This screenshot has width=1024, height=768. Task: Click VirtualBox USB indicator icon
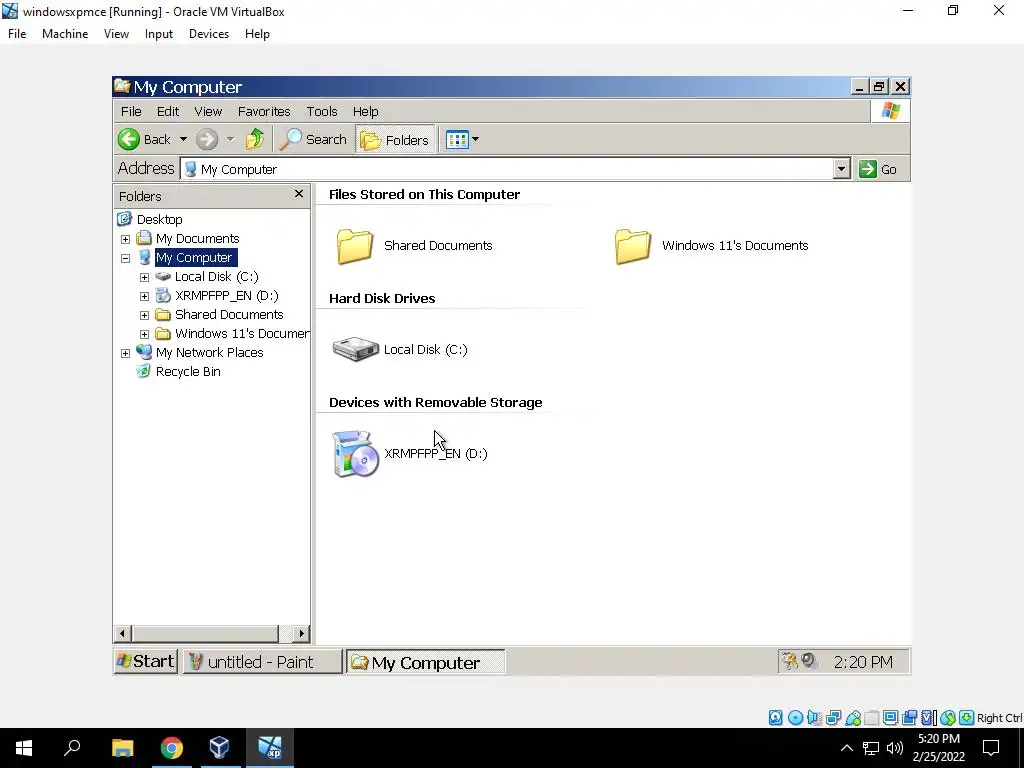853,718
